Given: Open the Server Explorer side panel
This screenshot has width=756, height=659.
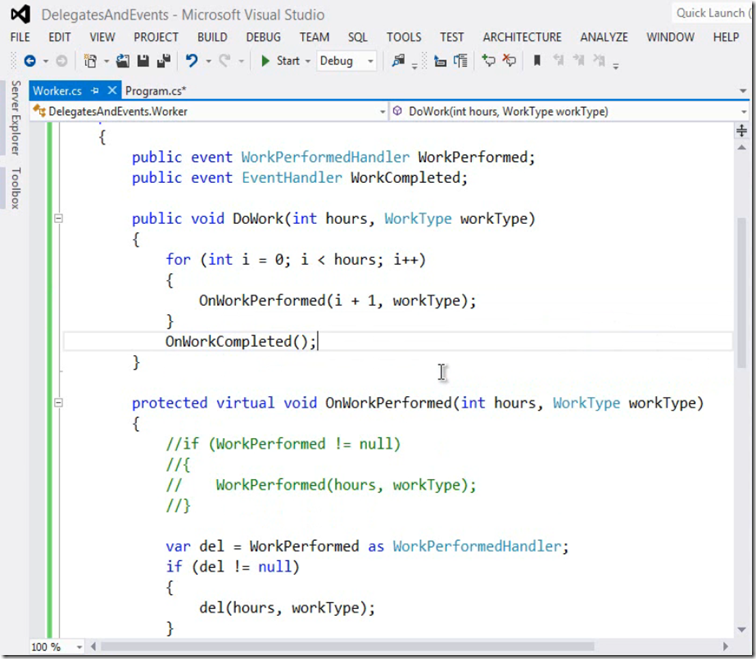Looking at the screenshot, I should (x=16, y=118).
